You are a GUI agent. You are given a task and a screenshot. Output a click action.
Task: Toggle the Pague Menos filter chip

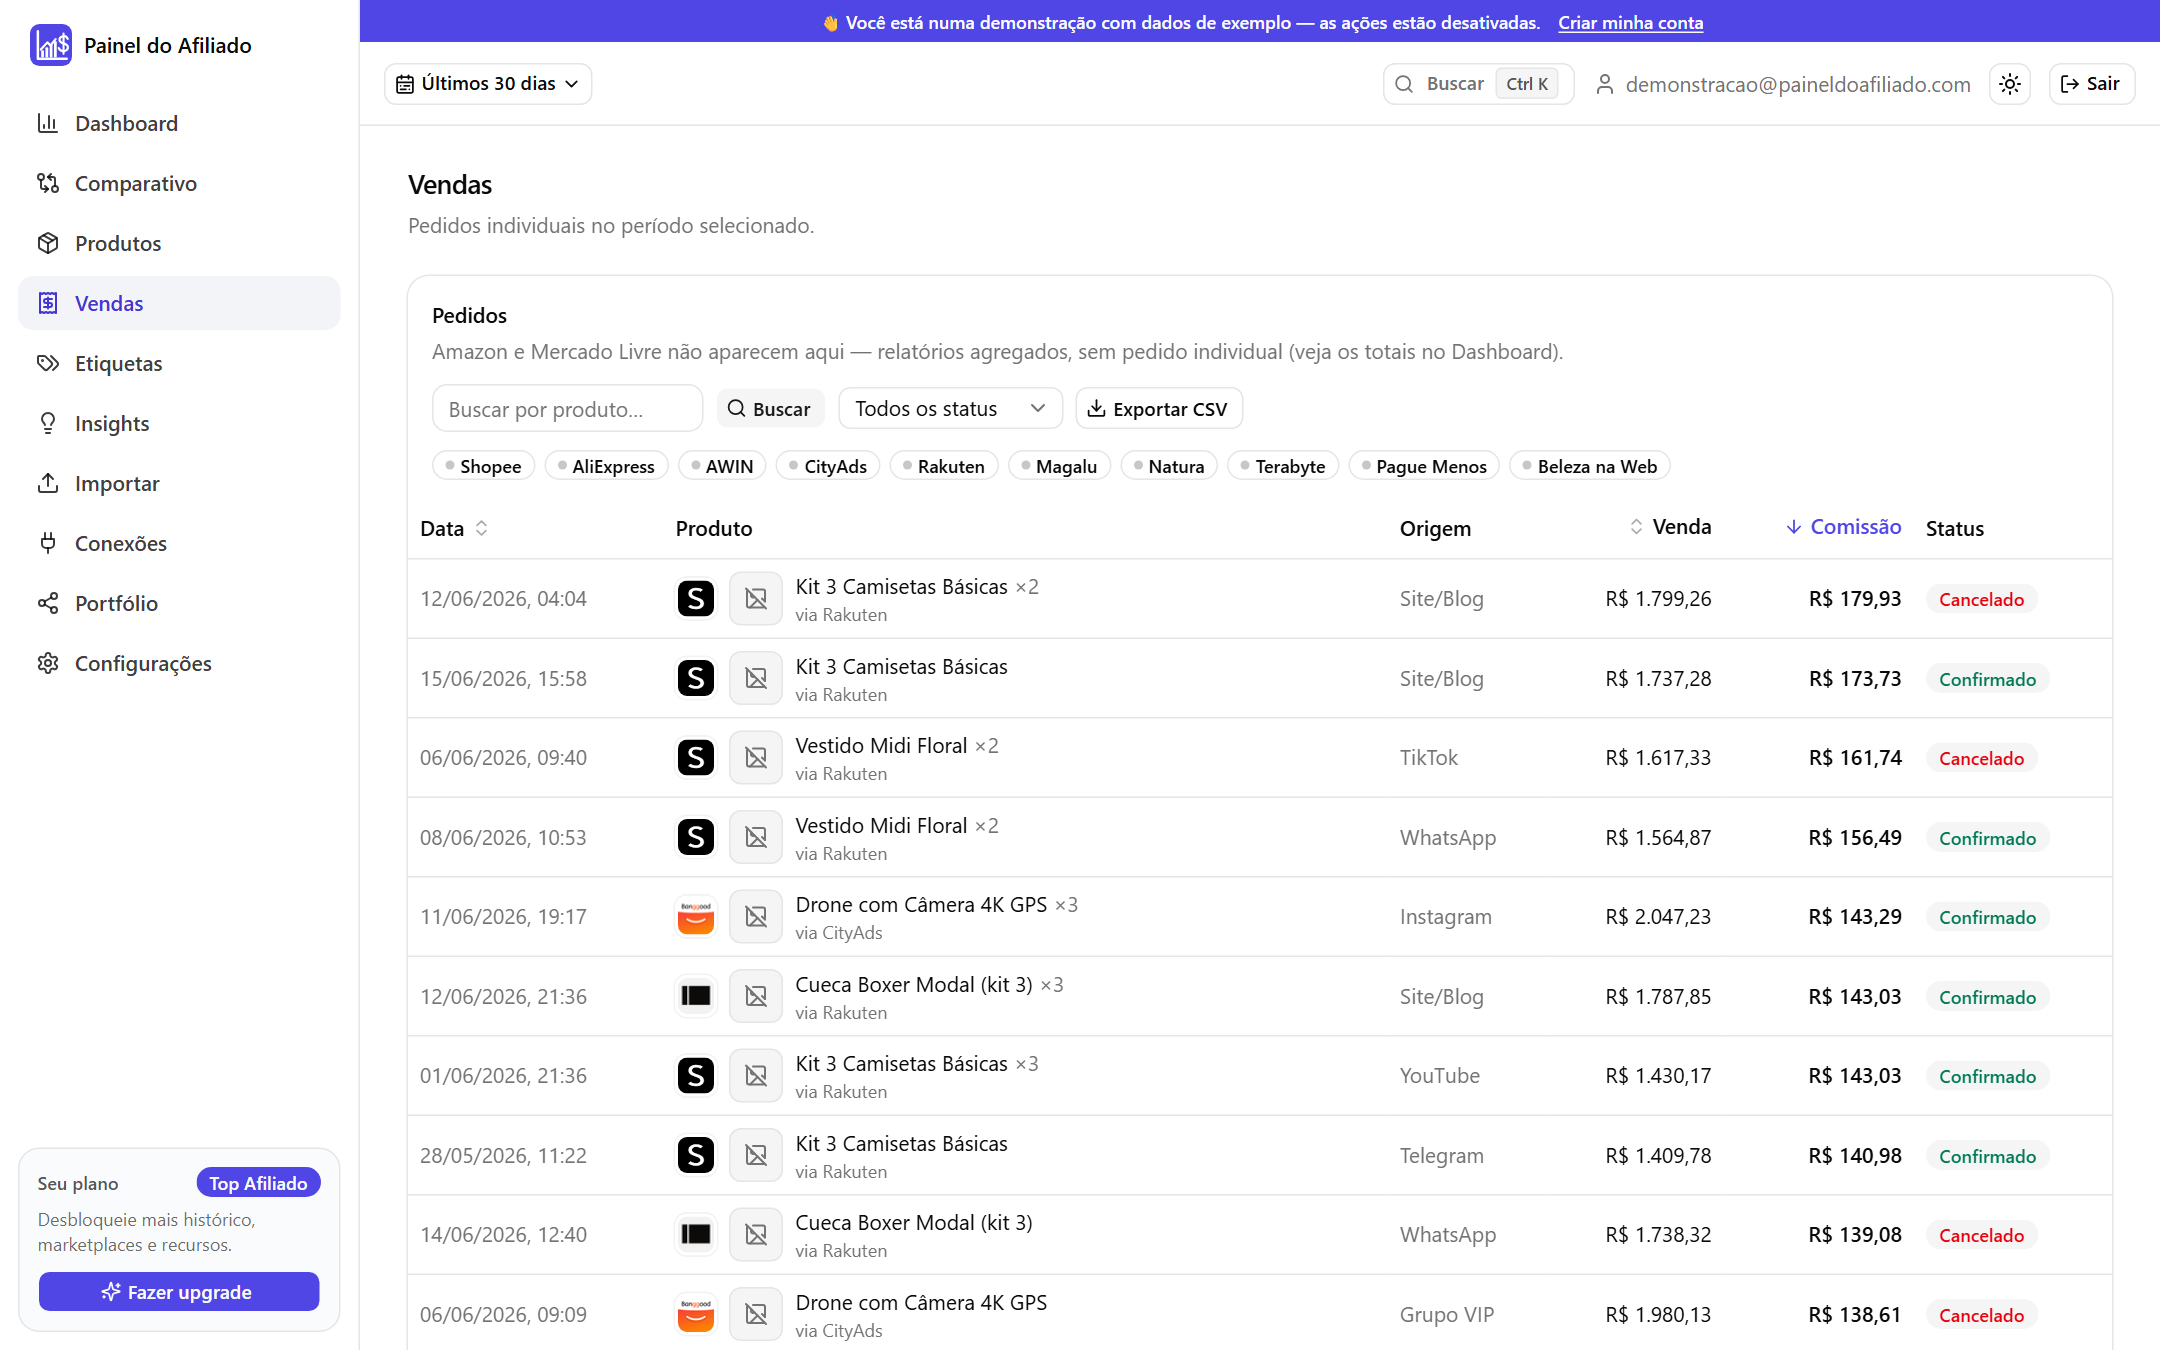coord(1424,466)
